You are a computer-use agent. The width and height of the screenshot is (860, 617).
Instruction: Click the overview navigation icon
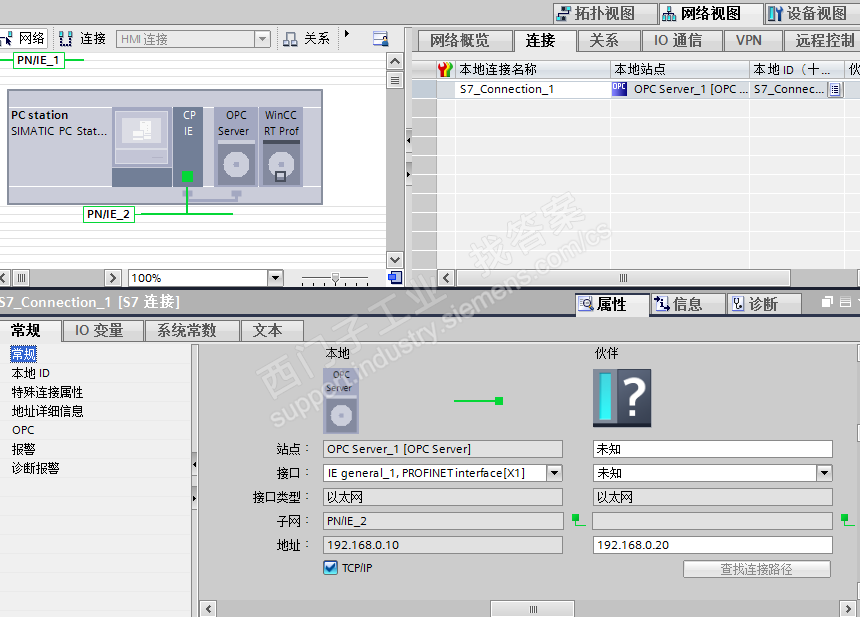(395, 278)
